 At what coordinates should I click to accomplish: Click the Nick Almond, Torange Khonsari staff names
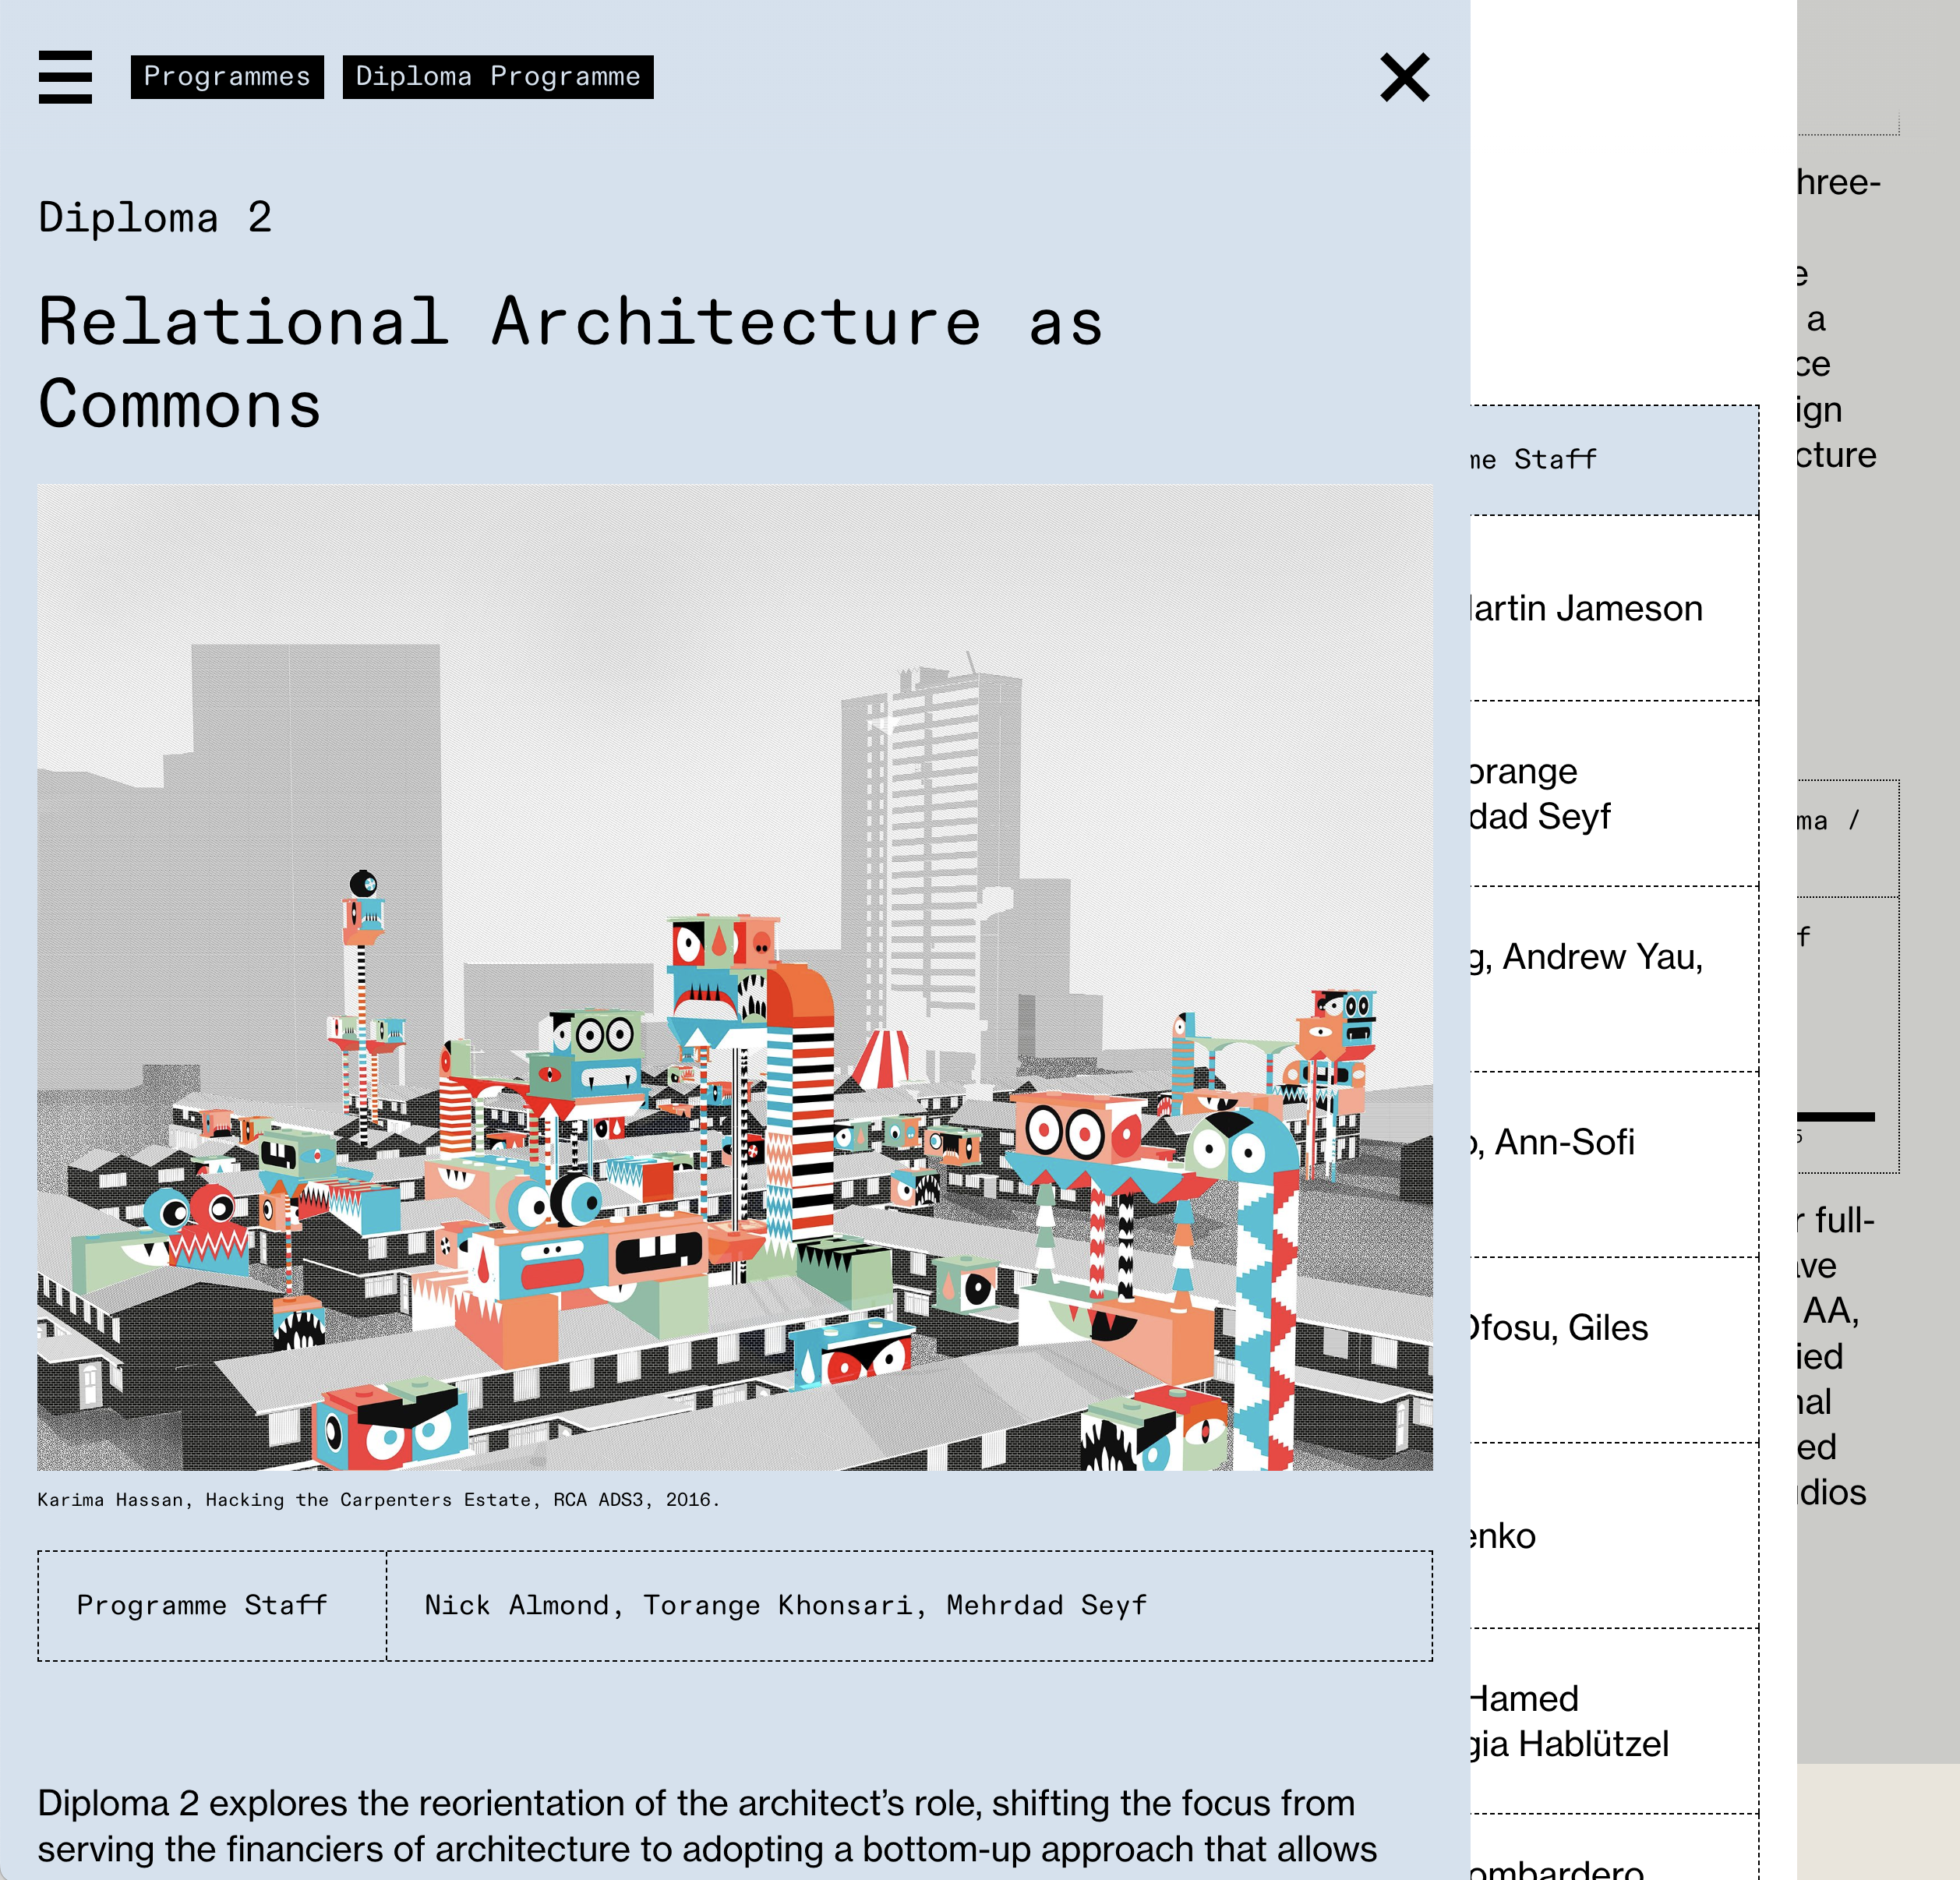[785, 1606]
